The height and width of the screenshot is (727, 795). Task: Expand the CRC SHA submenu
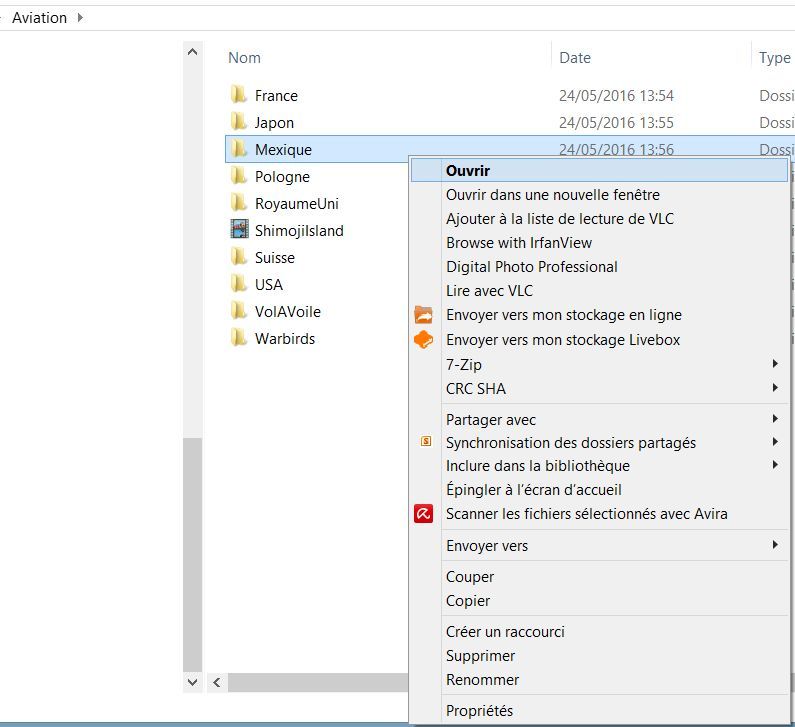point(775,388)
